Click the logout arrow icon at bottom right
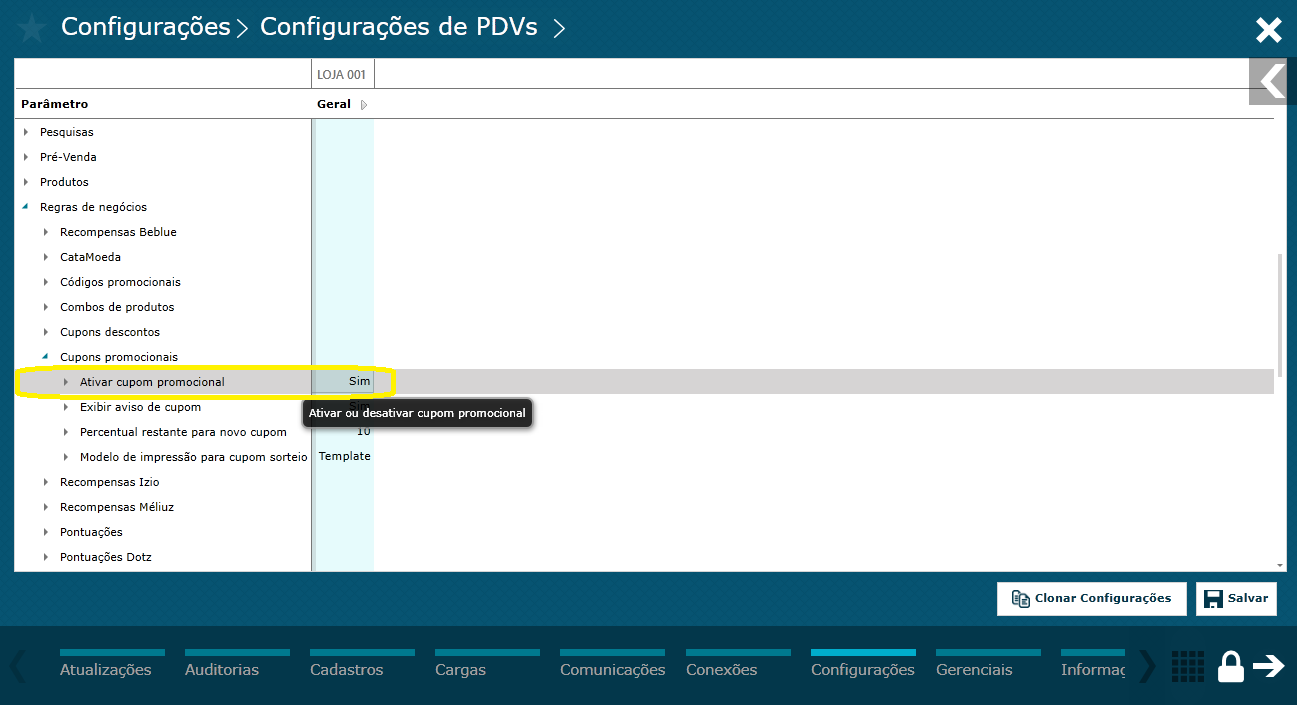Screen dimensions: 1297x705 [x=1271, y=666]
